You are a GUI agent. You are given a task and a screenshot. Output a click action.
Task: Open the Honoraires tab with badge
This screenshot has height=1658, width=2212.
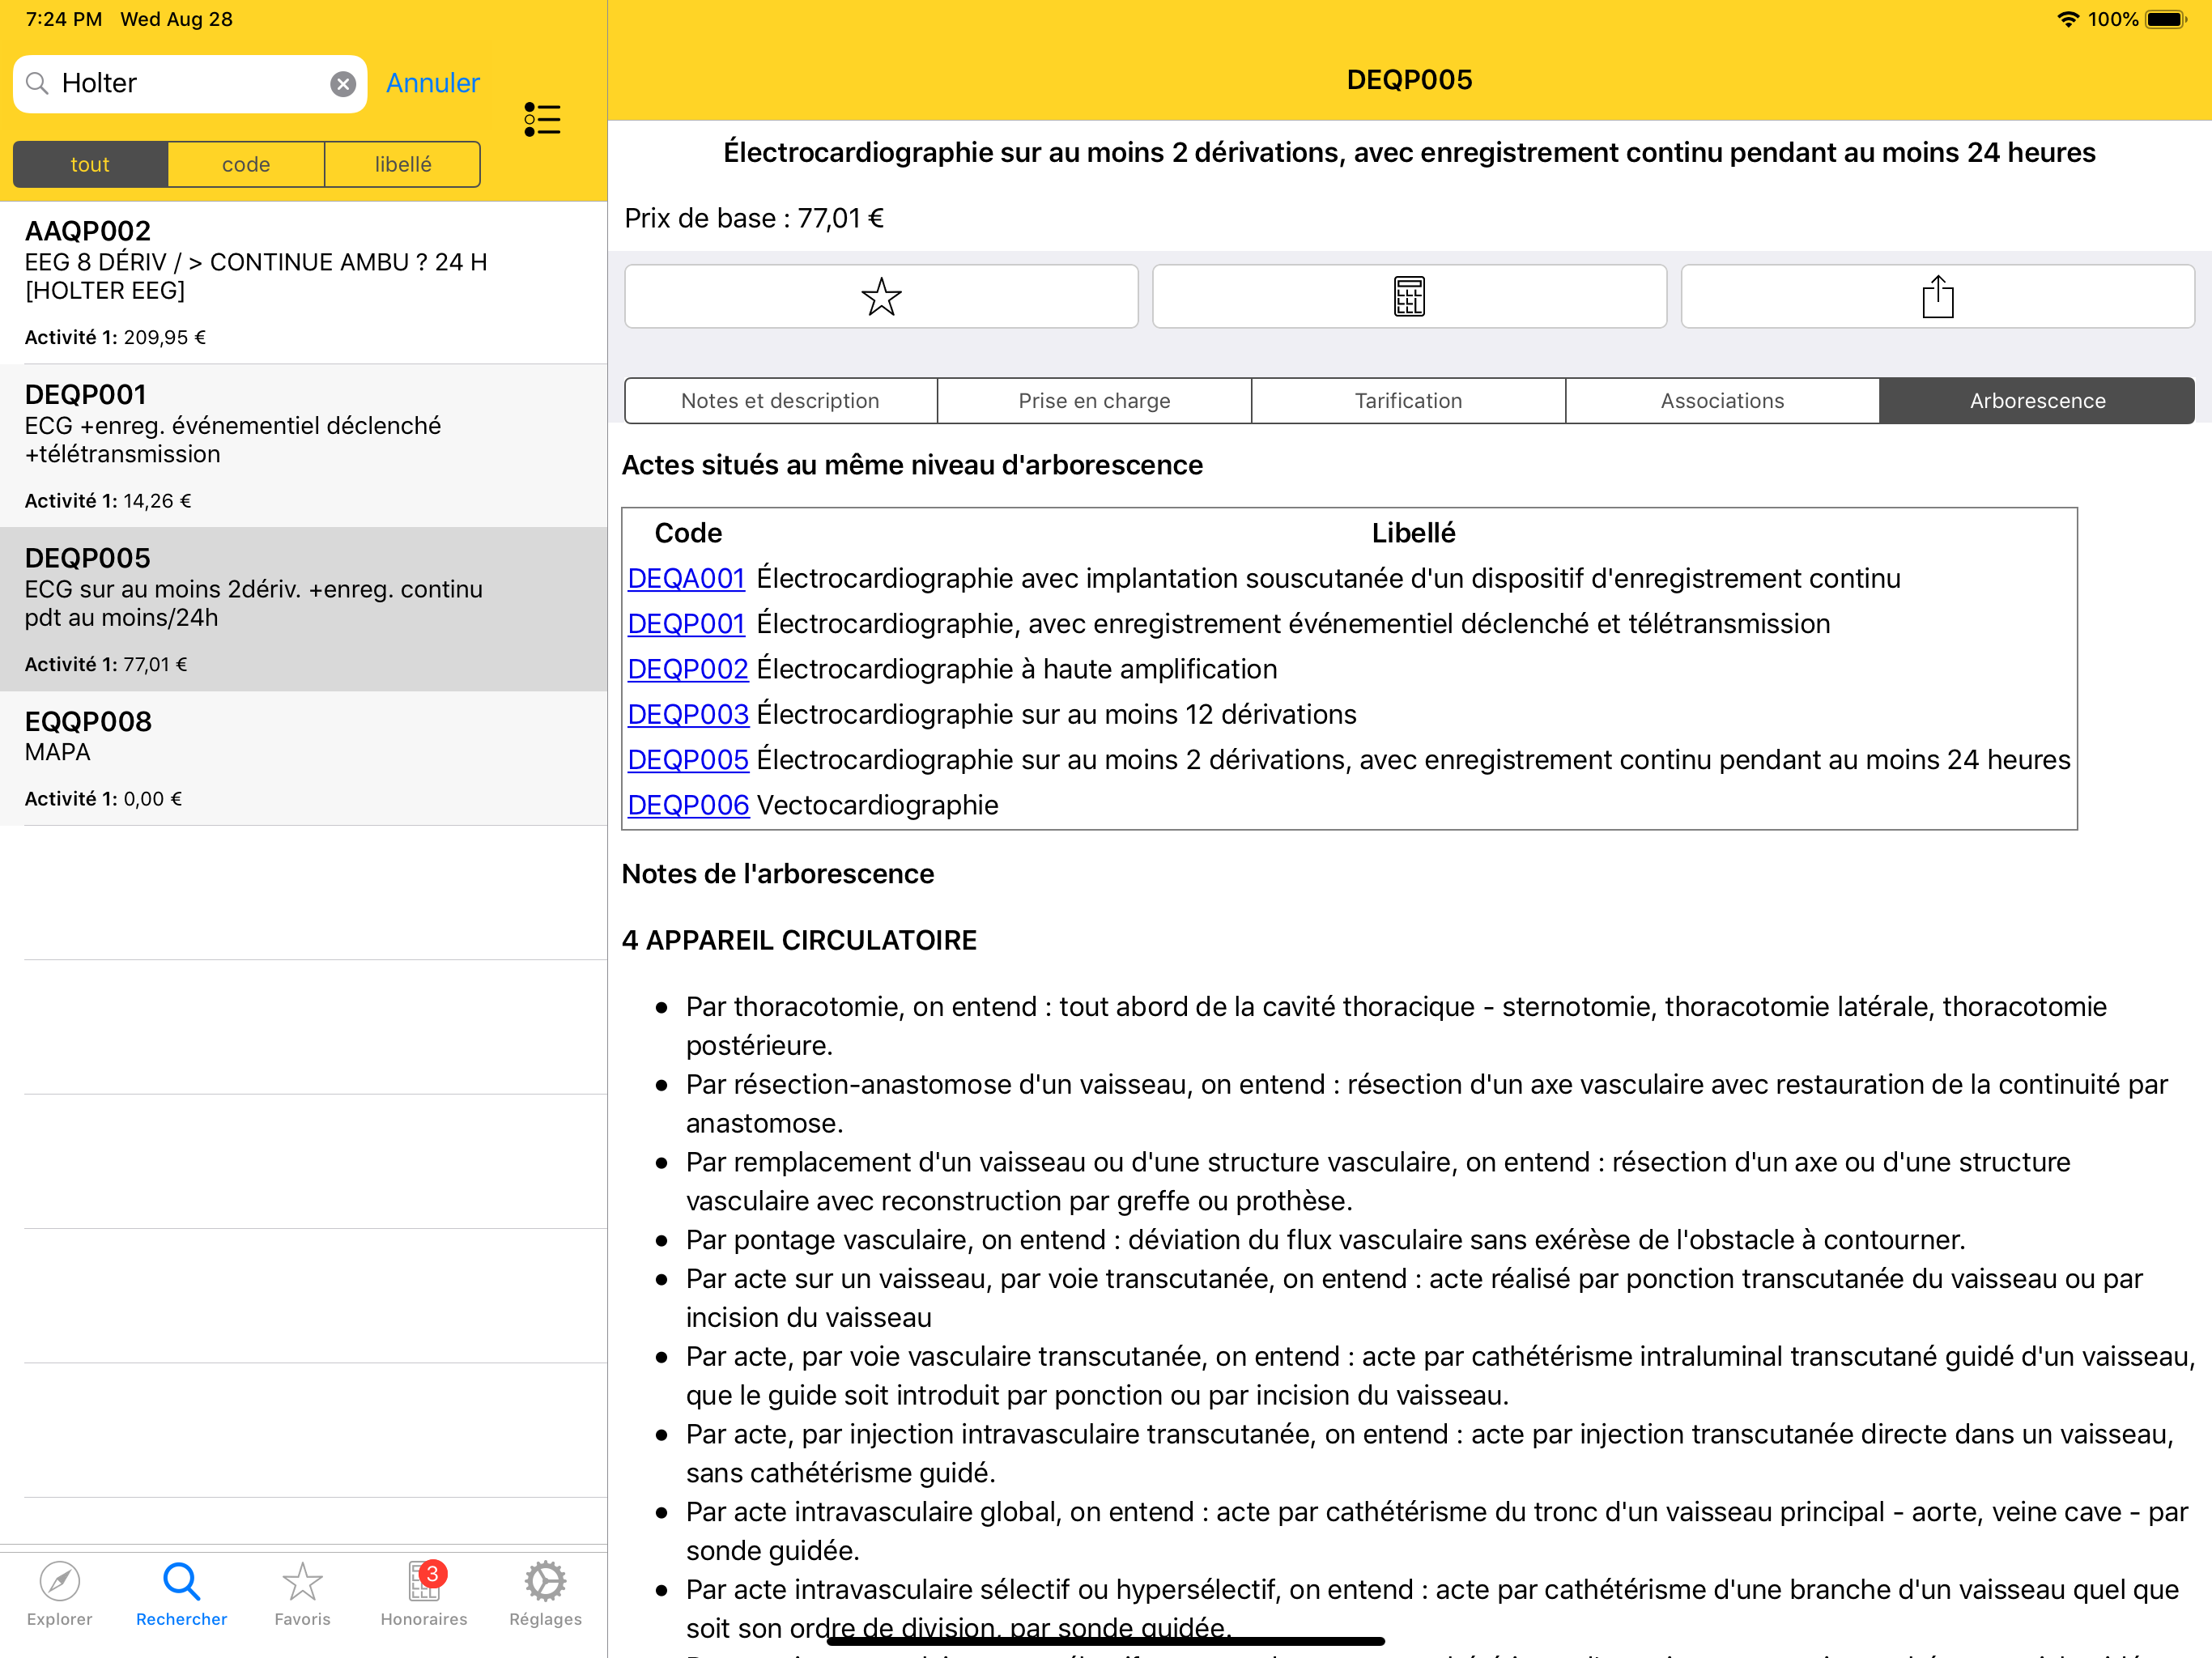[424, 1595]
